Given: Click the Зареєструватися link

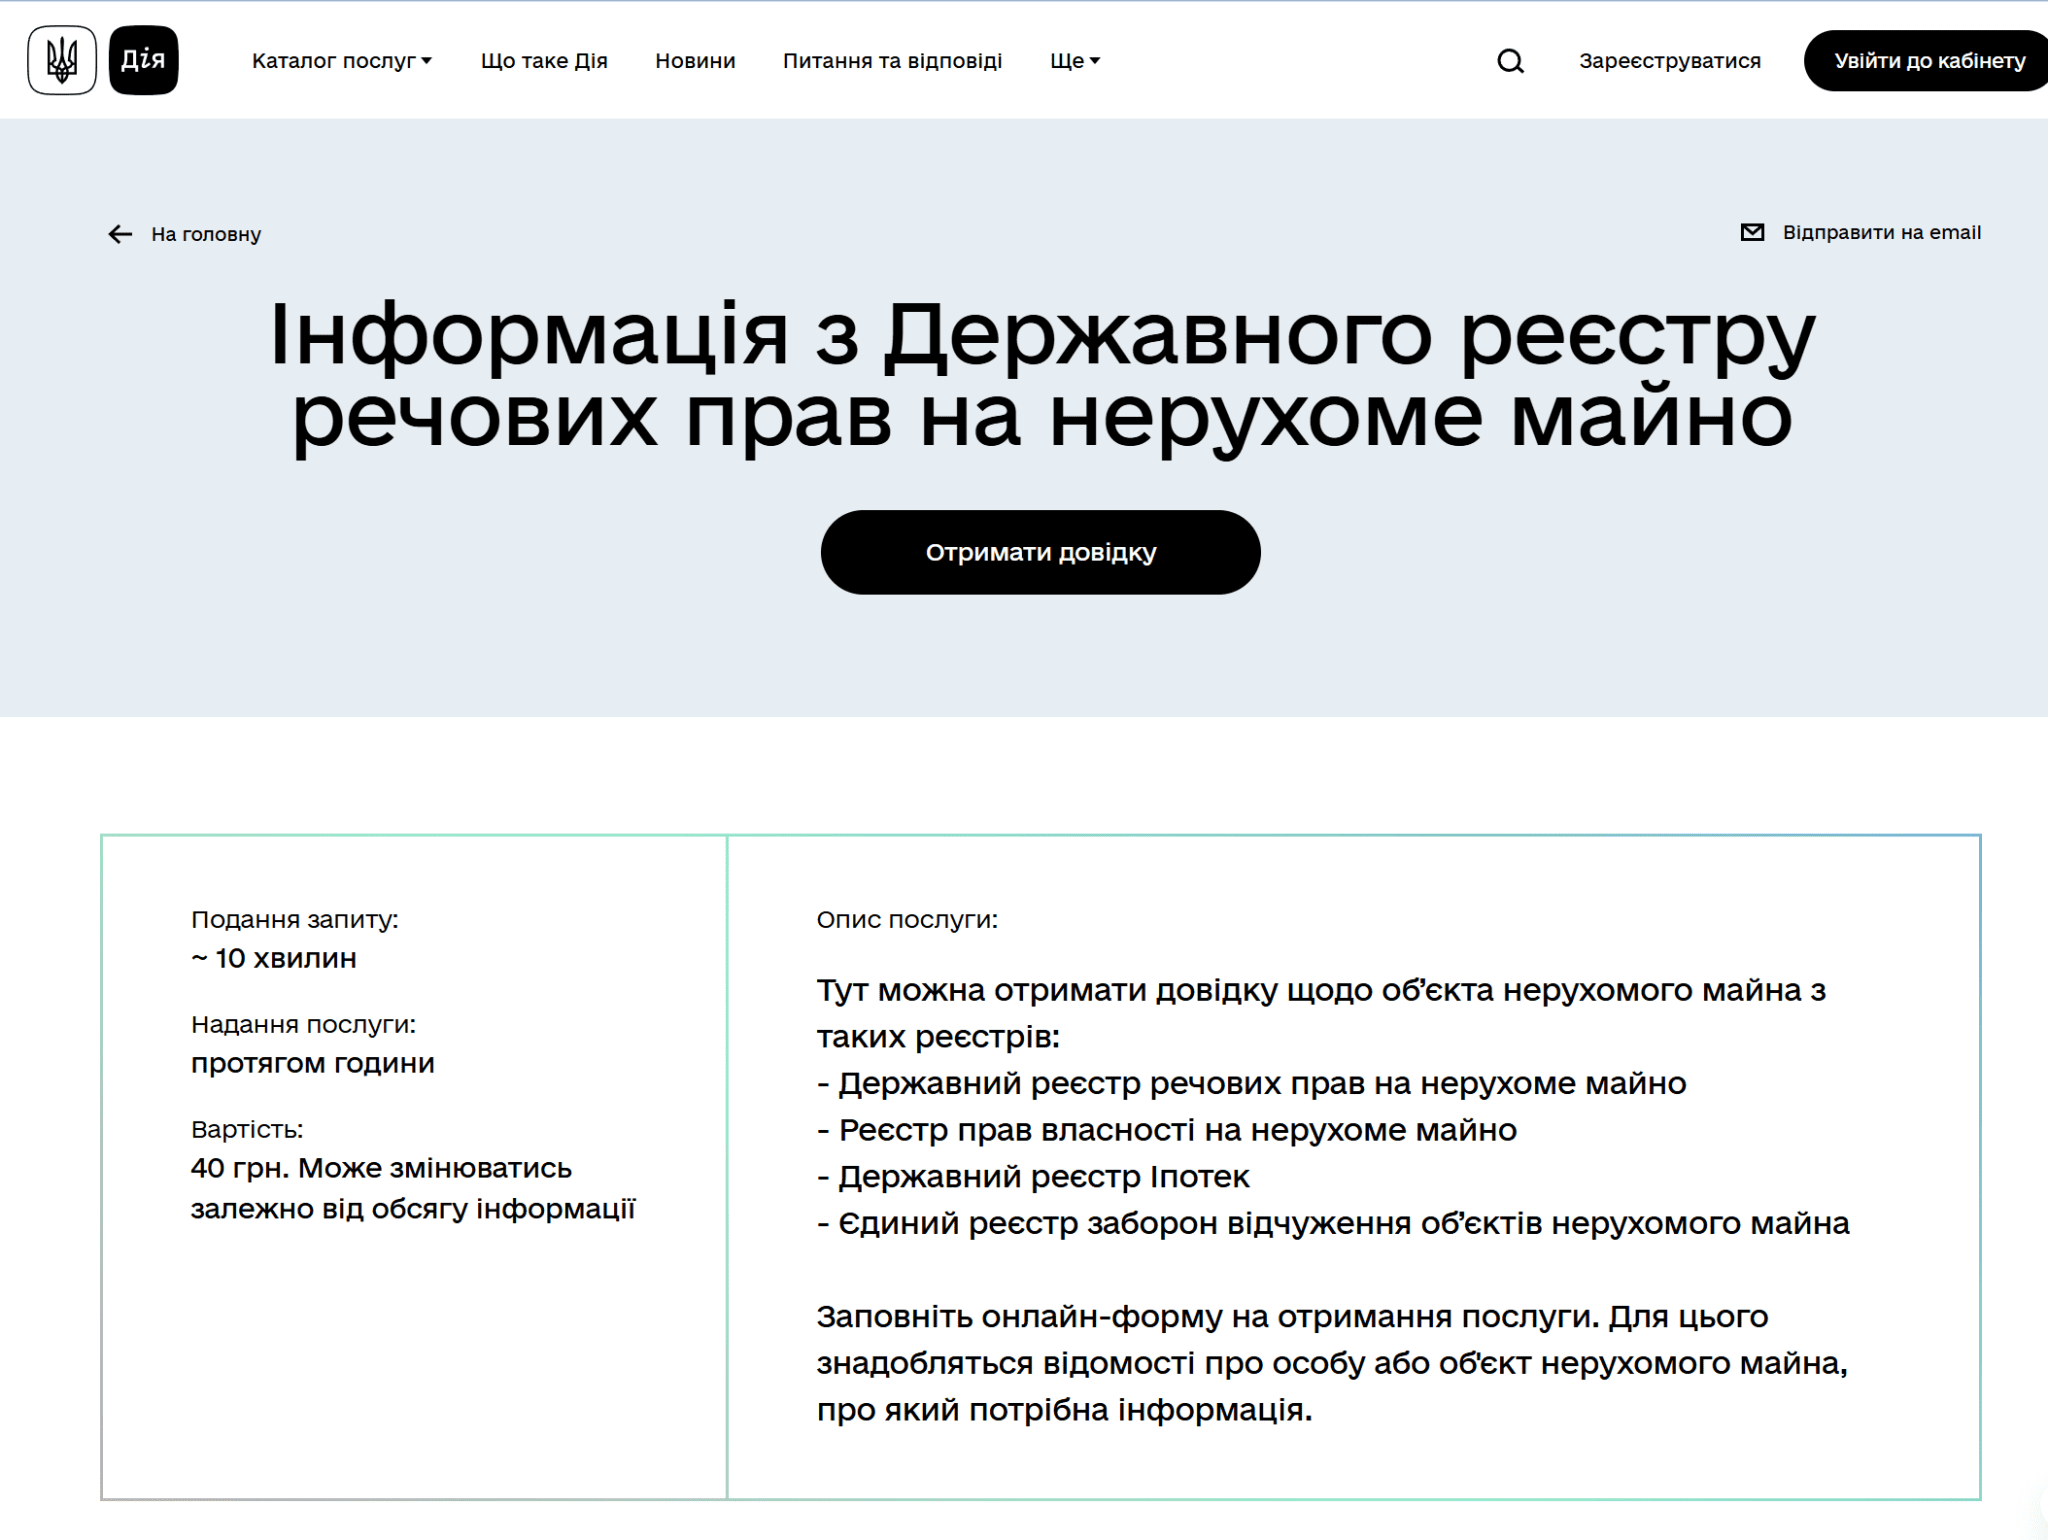Looking at the screenshot, I should pyautogui.click(x=1669, y=61).
